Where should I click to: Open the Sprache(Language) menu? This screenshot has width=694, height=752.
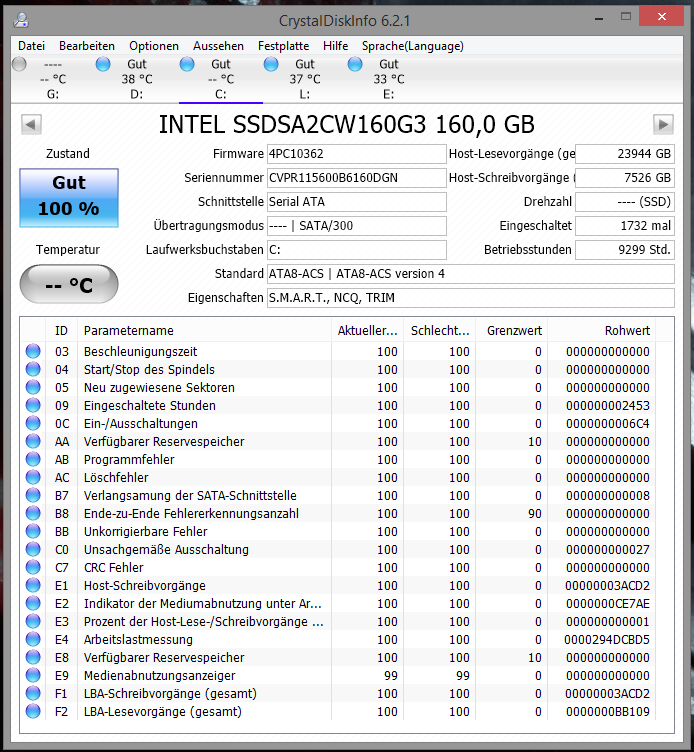tap(412, 46)
